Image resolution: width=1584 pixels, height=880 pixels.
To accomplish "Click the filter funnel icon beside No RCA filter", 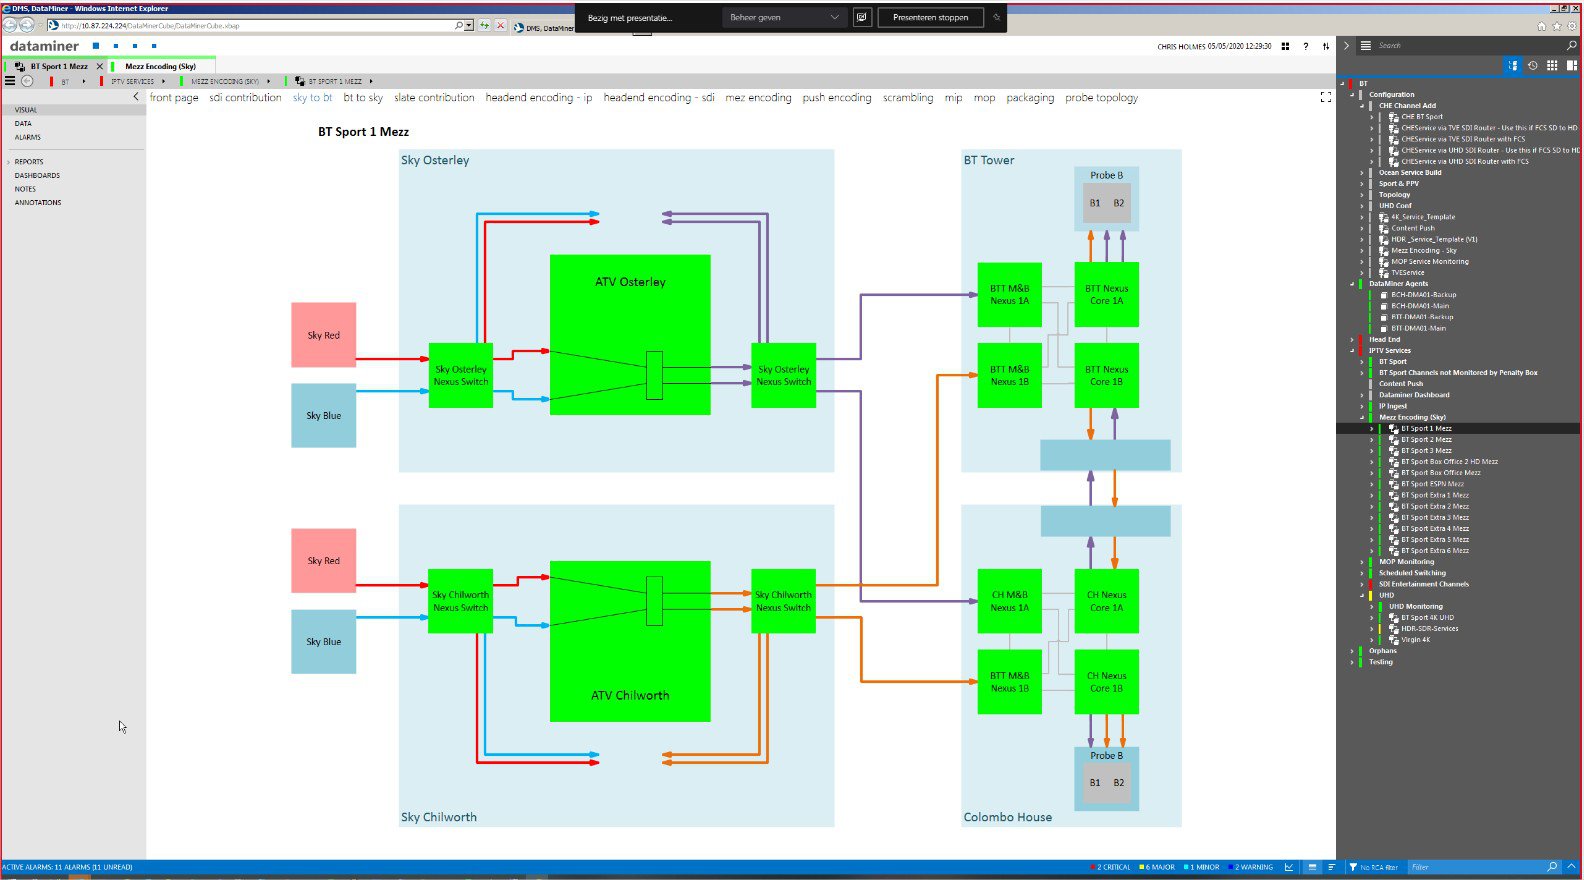I will point(1353,867).
